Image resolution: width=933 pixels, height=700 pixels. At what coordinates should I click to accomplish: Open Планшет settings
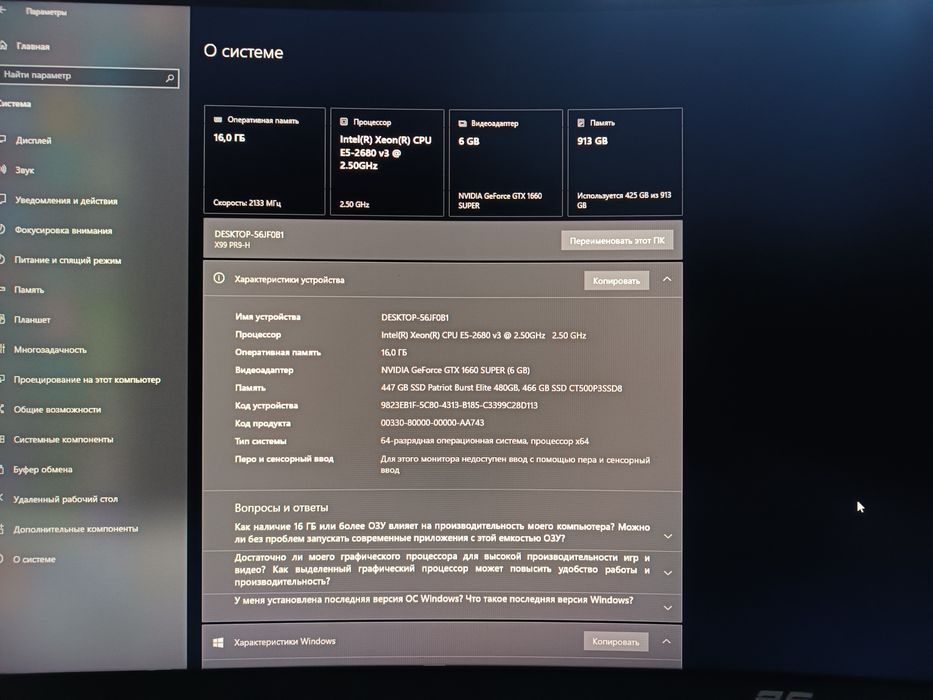[32, 320]
